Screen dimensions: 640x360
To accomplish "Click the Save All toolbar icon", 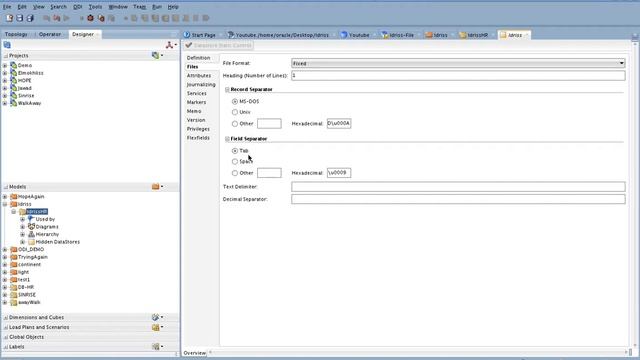I will coord(30,18).
